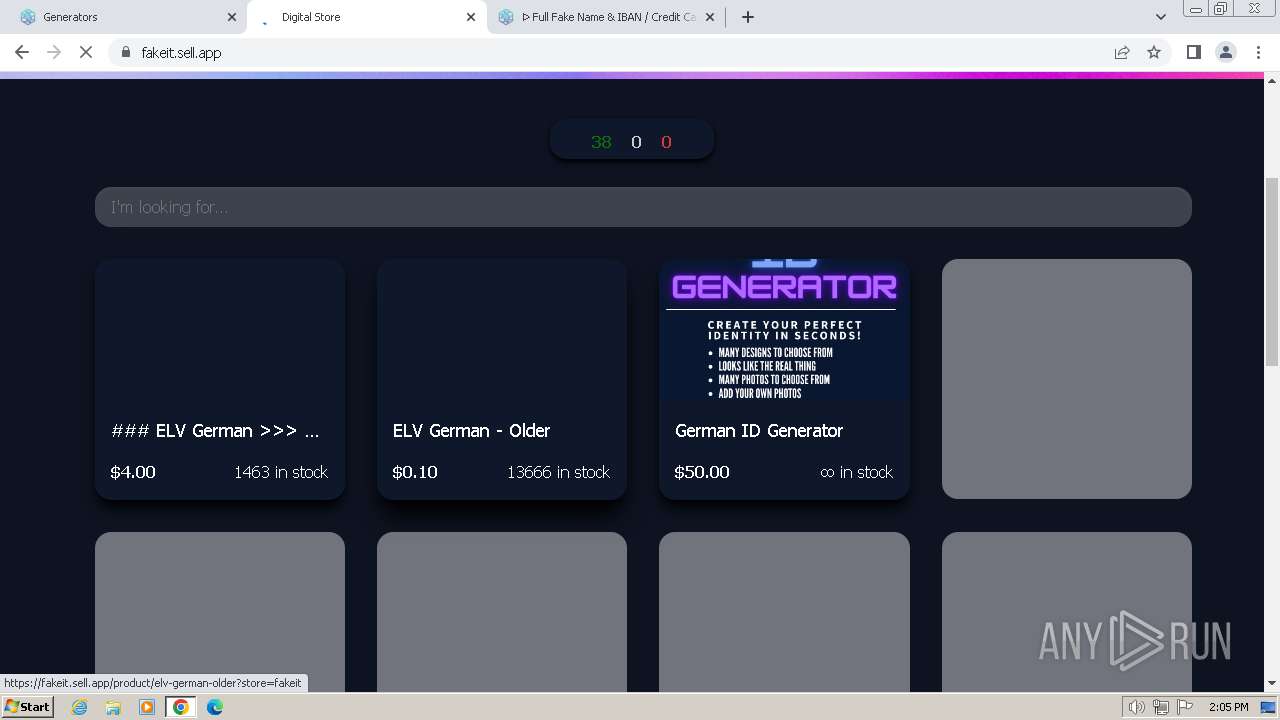Share this page icon

click(1122, 52)
